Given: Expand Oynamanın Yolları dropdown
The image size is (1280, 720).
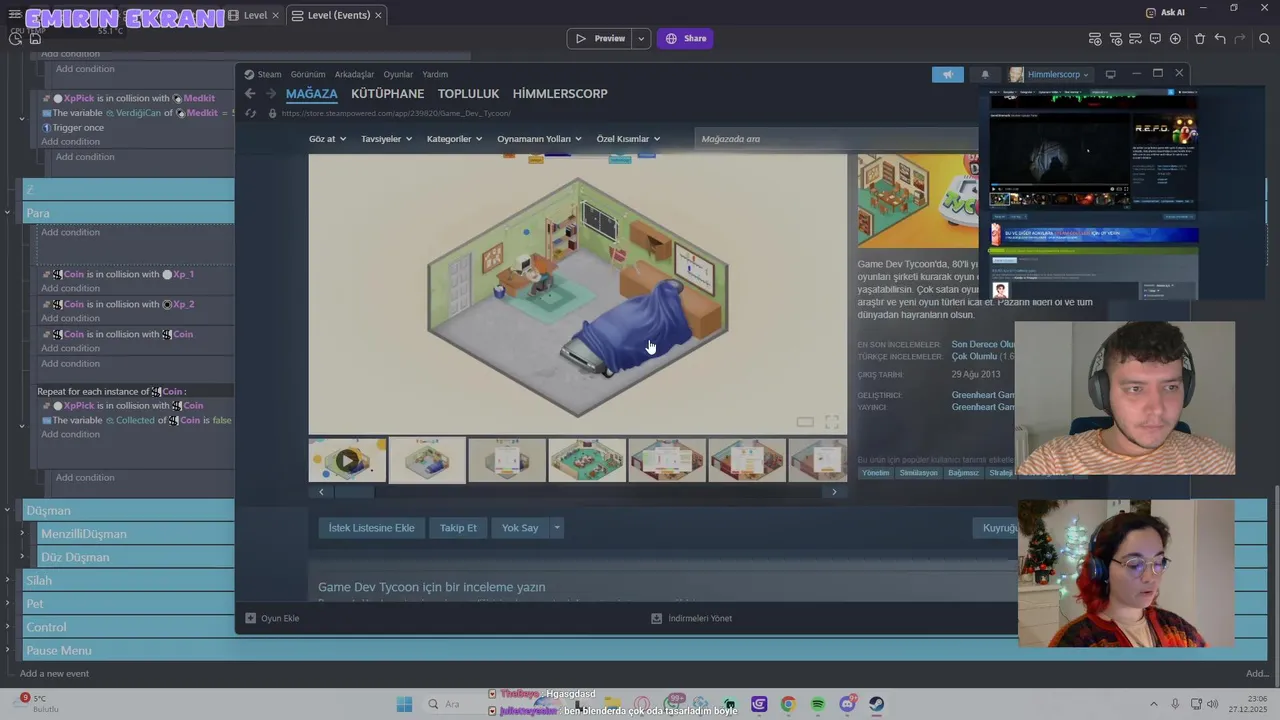Looking at the screenshot, I should pyautogui.click(x=540, y=139).
